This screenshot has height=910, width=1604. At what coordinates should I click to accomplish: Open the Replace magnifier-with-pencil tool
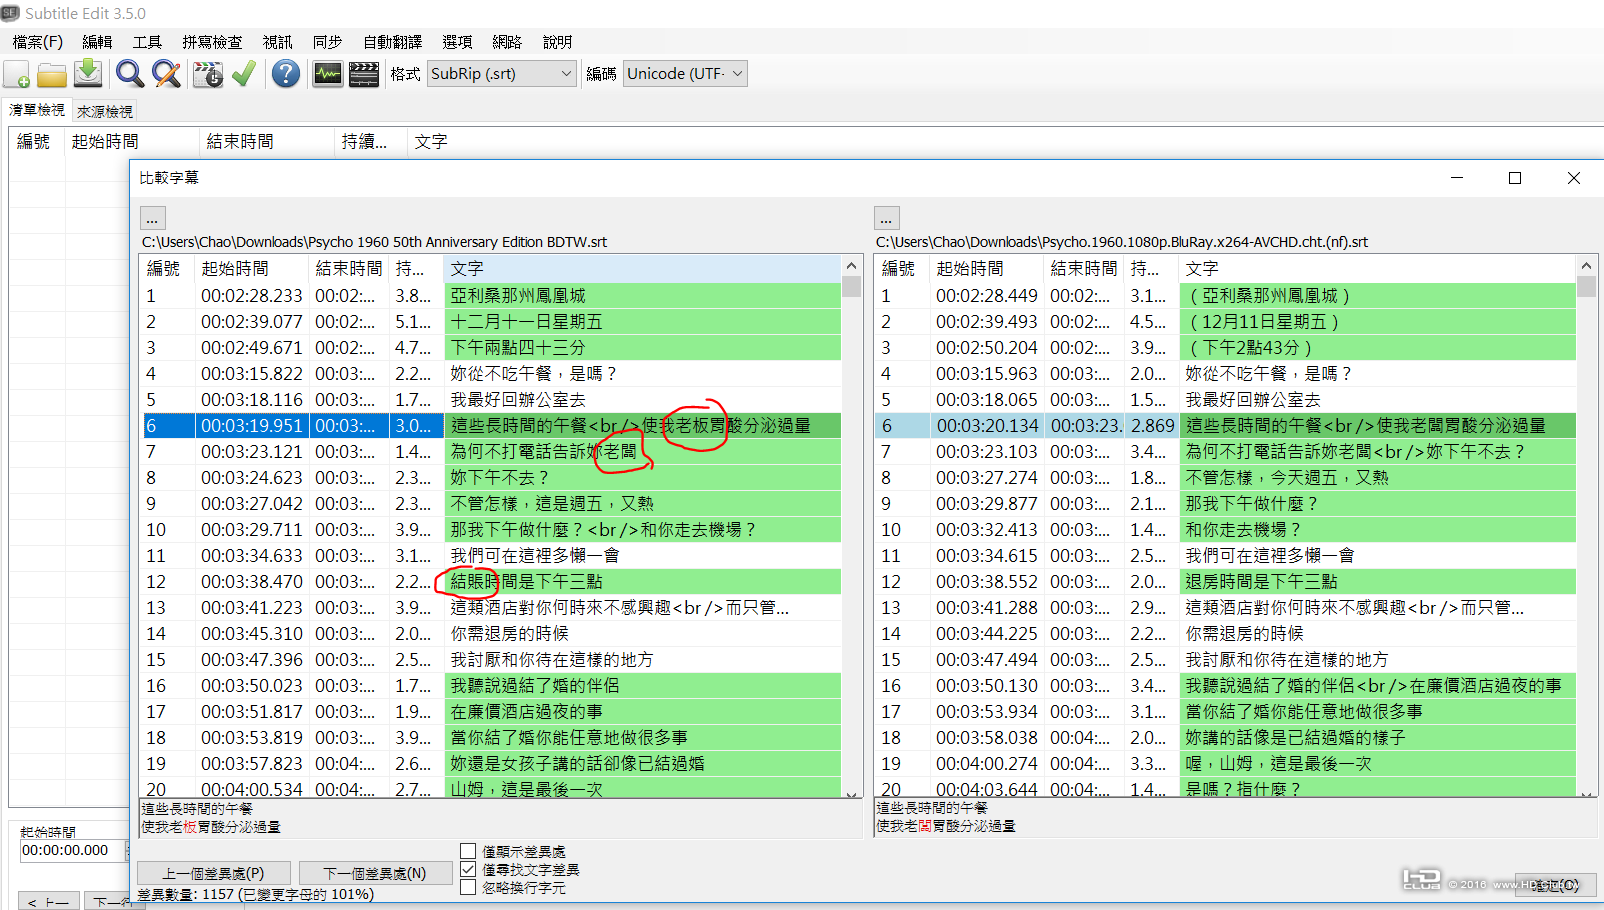tap(166, 74)
